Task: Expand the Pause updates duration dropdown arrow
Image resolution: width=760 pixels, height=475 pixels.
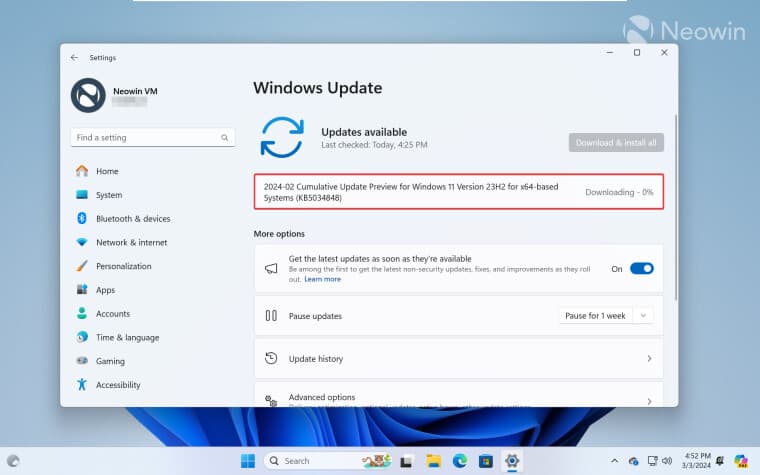Action: tap(643, 316)
